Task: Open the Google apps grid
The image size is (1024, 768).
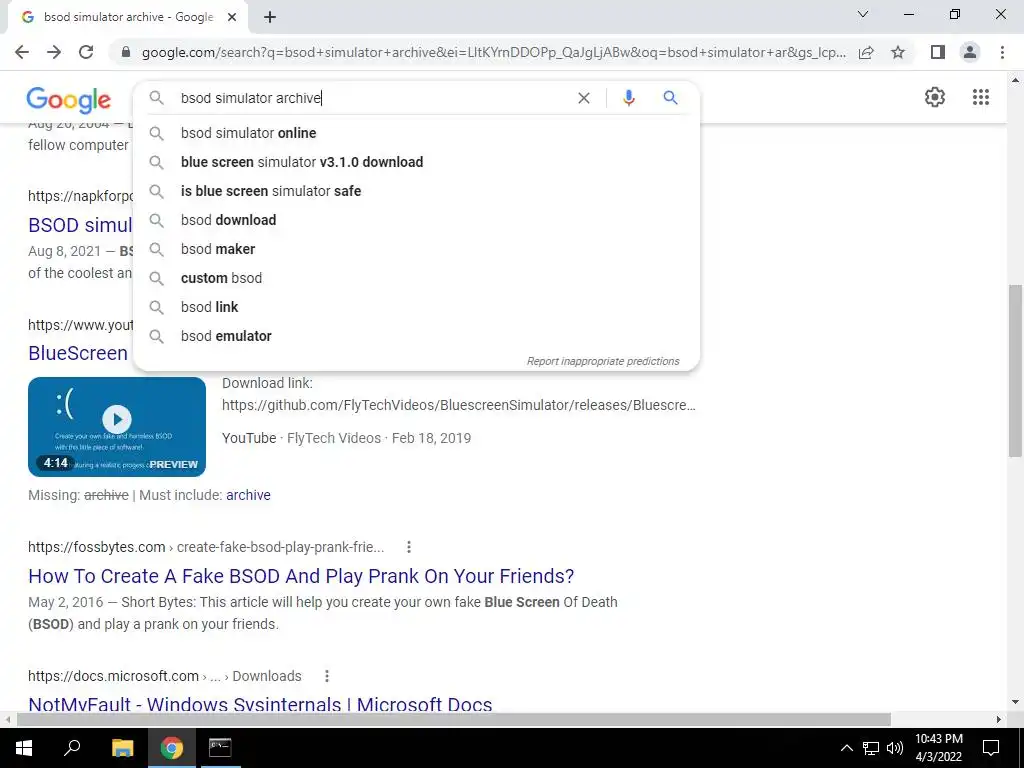Action: pyautogui.click(x=980, y=97)
